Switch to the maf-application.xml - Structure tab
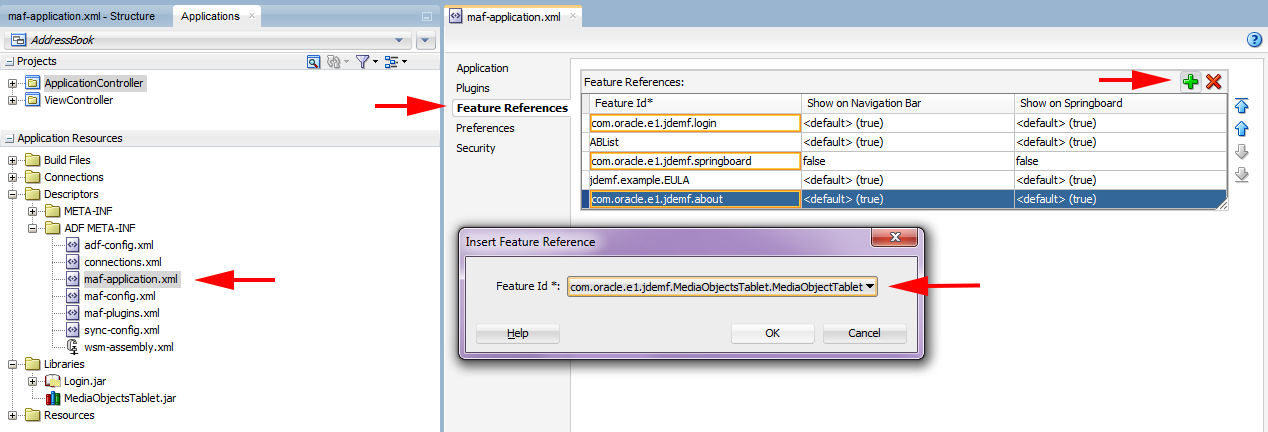 pyautogui.click(x=85, y=16)
